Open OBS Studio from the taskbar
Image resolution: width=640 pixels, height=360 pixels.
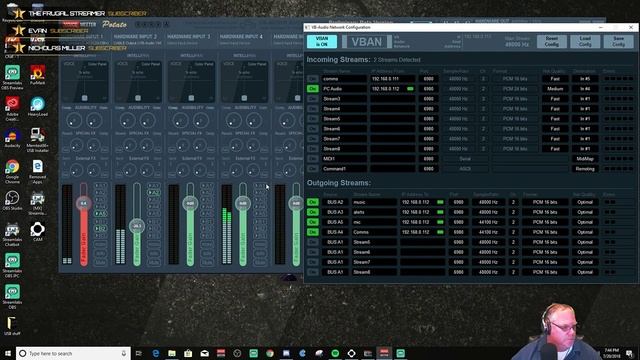coord(237,353)
